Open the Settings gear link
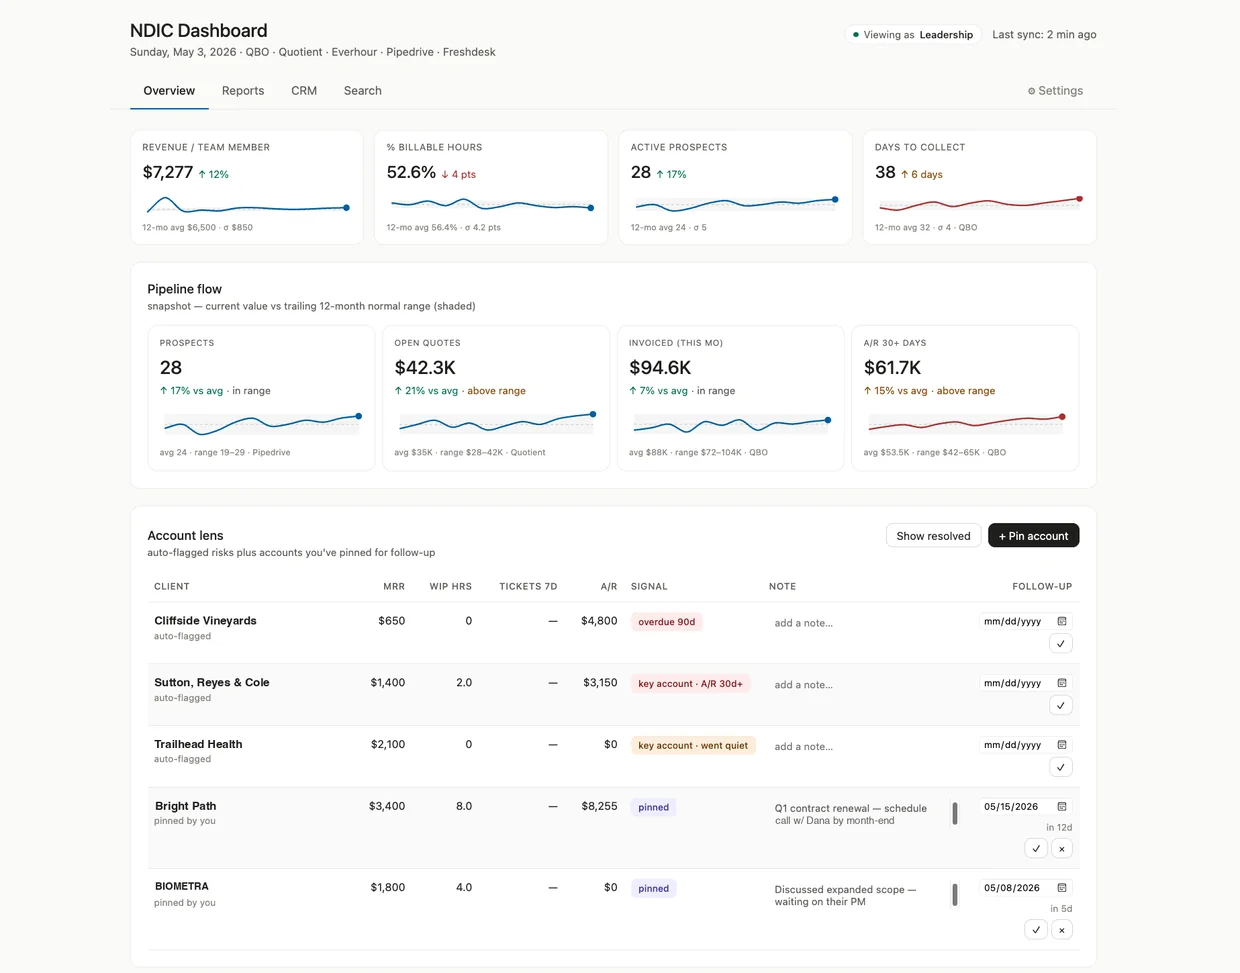This screenshot has width=1240, height=973. [1055, 91]
